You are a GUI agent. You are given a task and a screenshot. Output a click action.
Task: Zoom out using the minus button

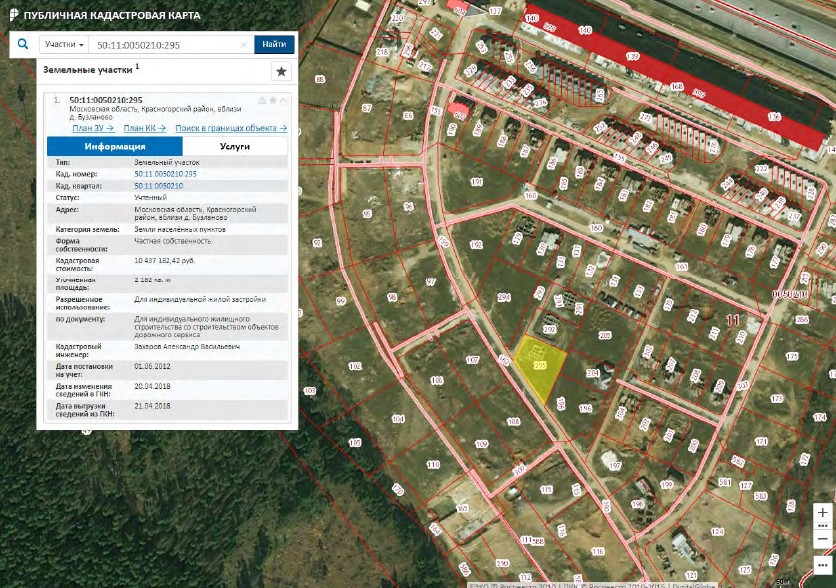[823, 539]
